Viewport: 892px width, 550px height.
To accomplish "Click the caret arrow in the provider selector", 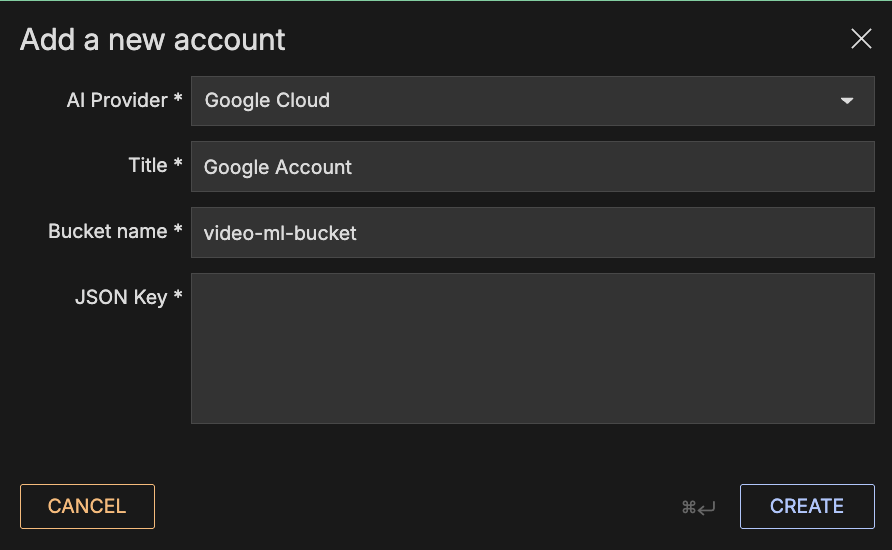I will pos(847,101).
